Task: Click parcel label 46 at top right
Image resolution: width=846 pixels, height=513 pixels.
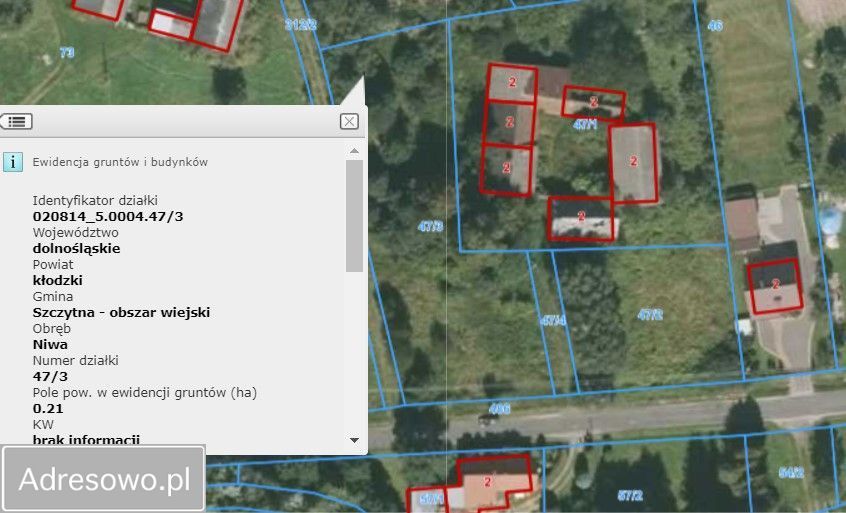Action: pos(714,26)
